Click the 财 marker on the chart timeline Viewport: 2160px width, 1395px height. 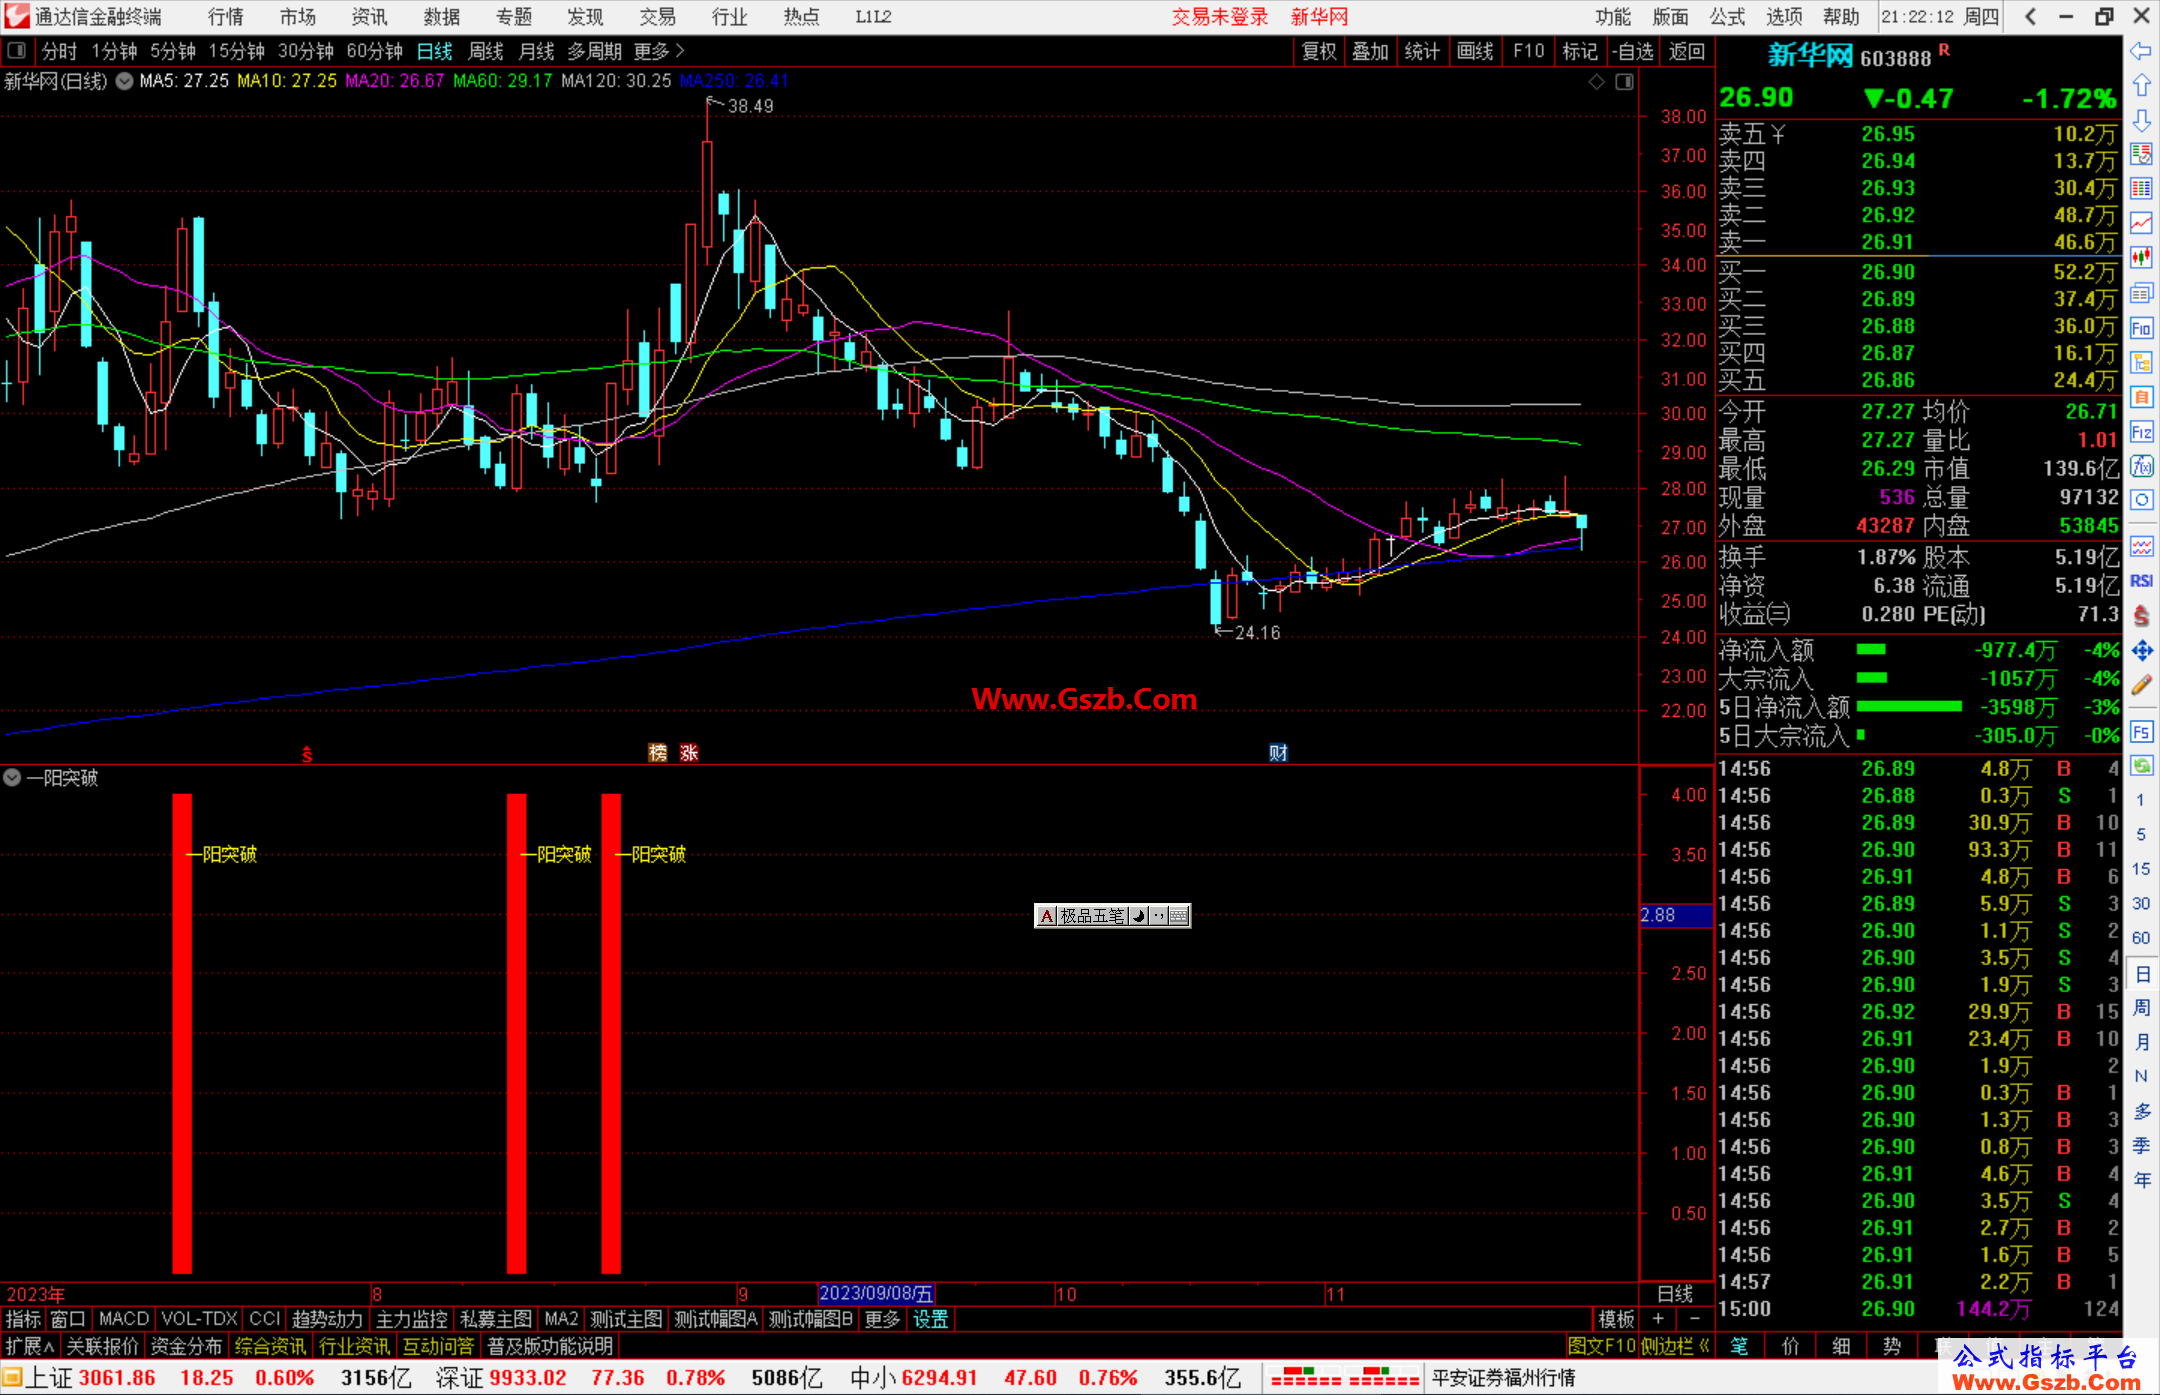tap(1278, 753)
